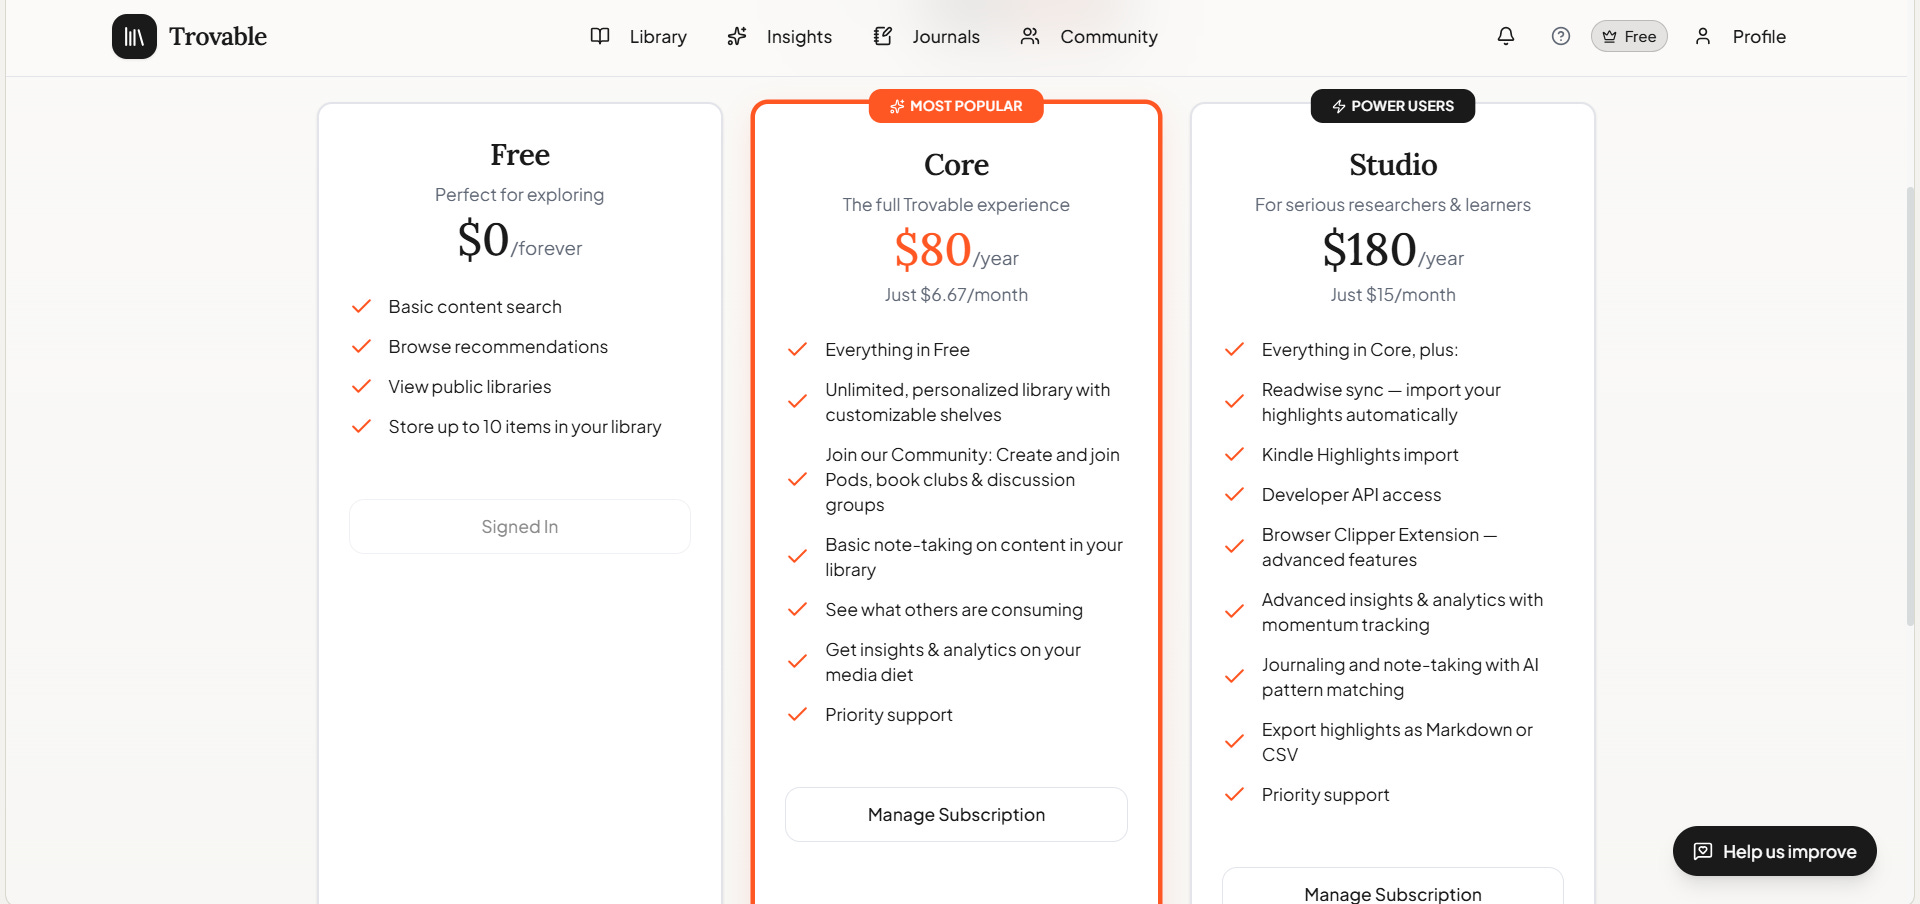Open notifications bell icon
The width and height of the screenshot is (1920, 904).
pos(1506,36)
